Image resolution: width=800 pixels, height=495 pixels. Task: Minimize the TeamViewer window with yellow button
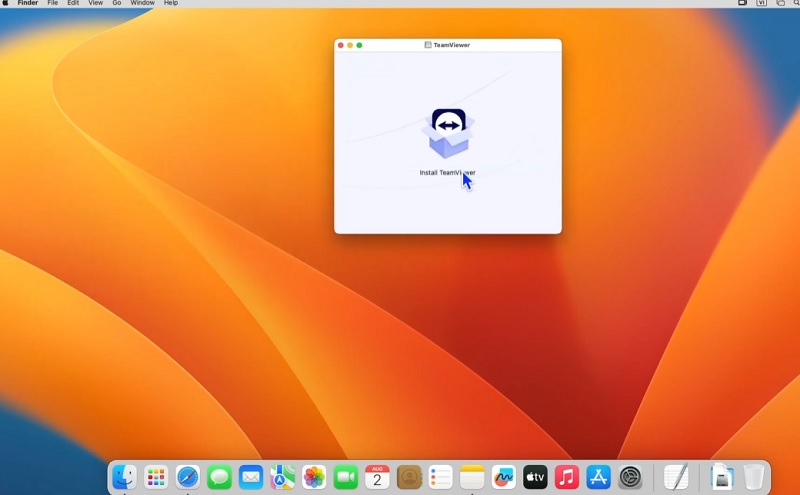coord(350,45)
